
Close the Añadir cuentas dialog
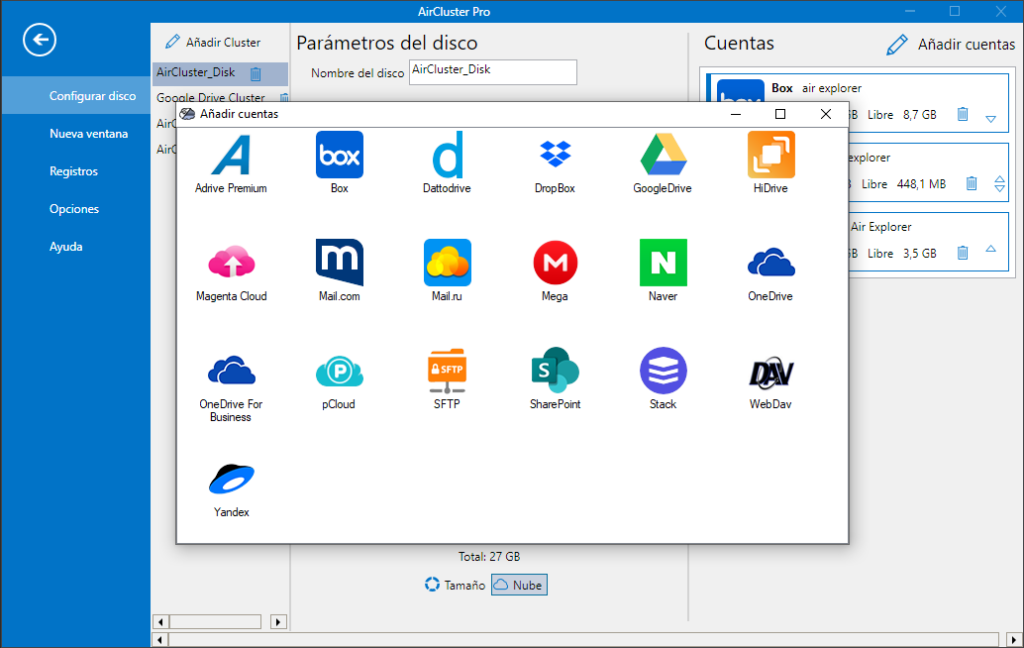pyautogui.click(x=825, y=114)
